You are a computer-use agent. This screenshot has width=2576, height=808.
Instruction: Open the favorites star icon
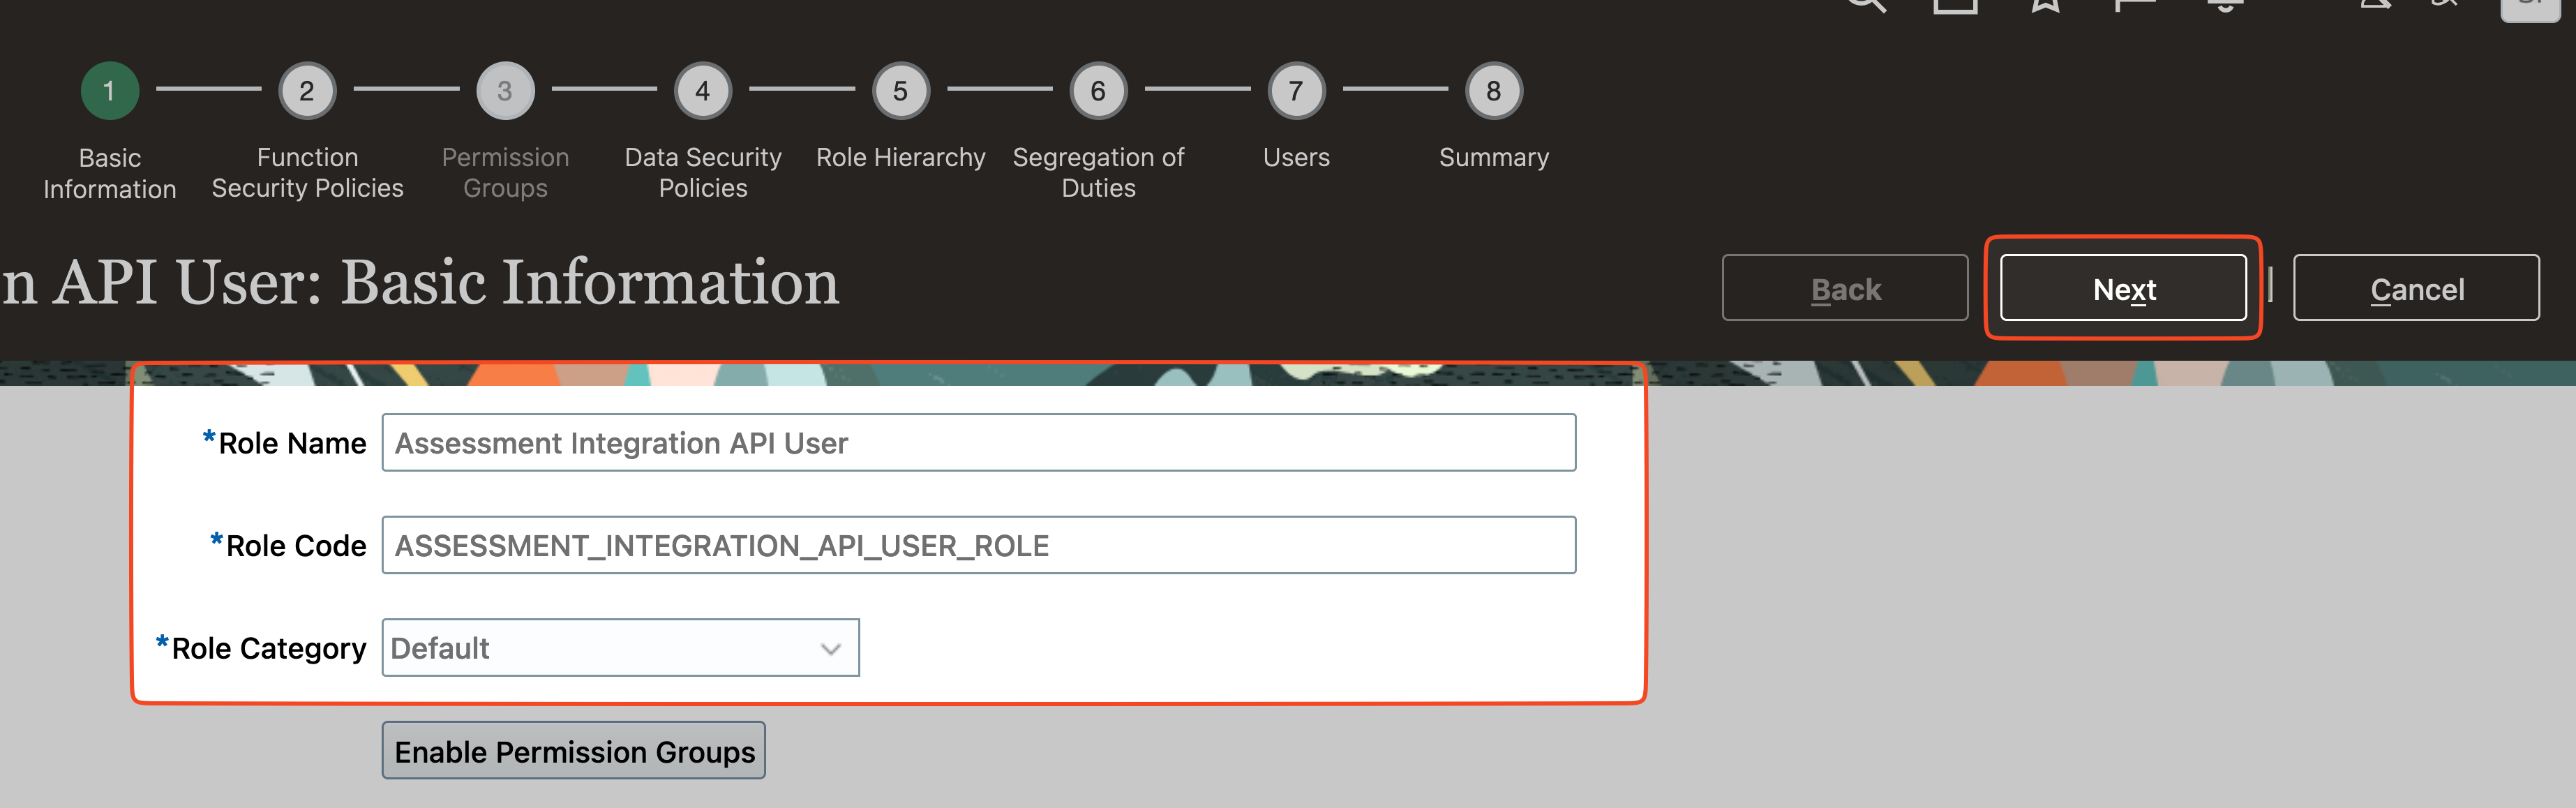(2045, 5)
